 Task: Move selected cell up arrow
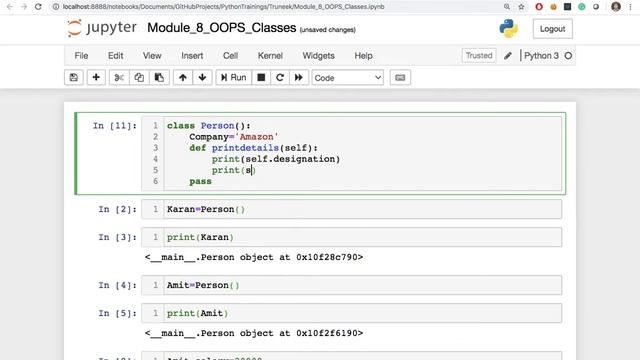(x=182, y=78)
